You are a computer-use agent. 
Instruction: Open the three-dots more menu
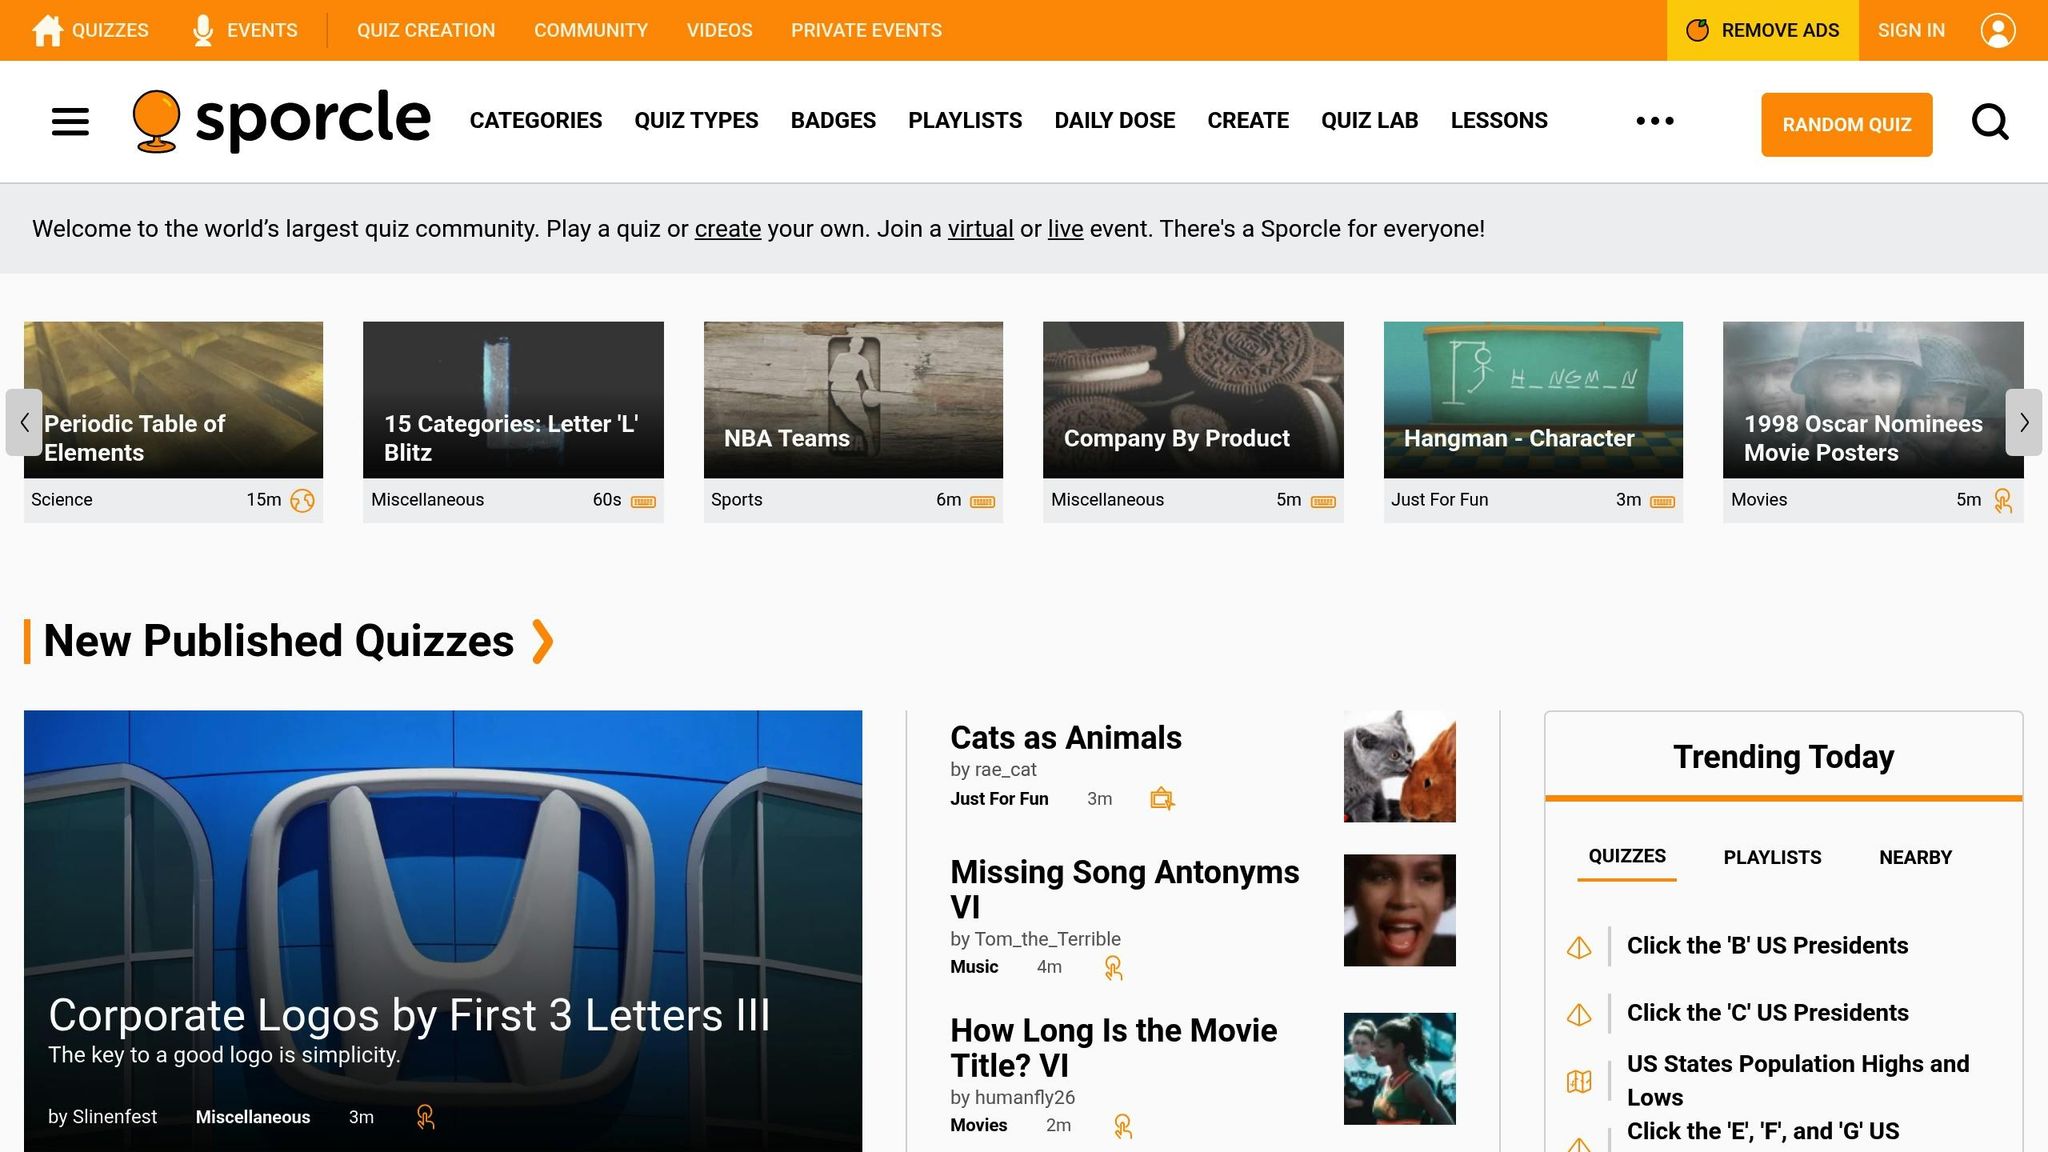tap(1655, 121)
